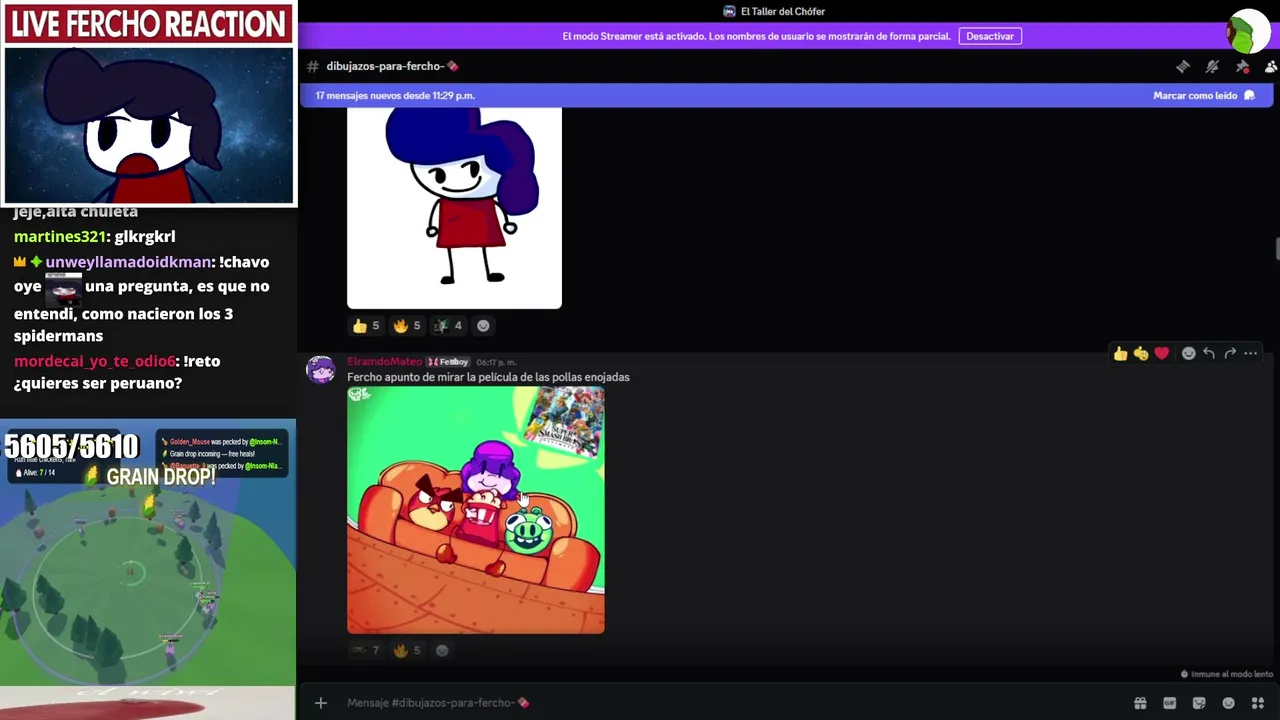
Task: Open add reaction picker in hover toolbar
Action: [x=1188, y=353]
